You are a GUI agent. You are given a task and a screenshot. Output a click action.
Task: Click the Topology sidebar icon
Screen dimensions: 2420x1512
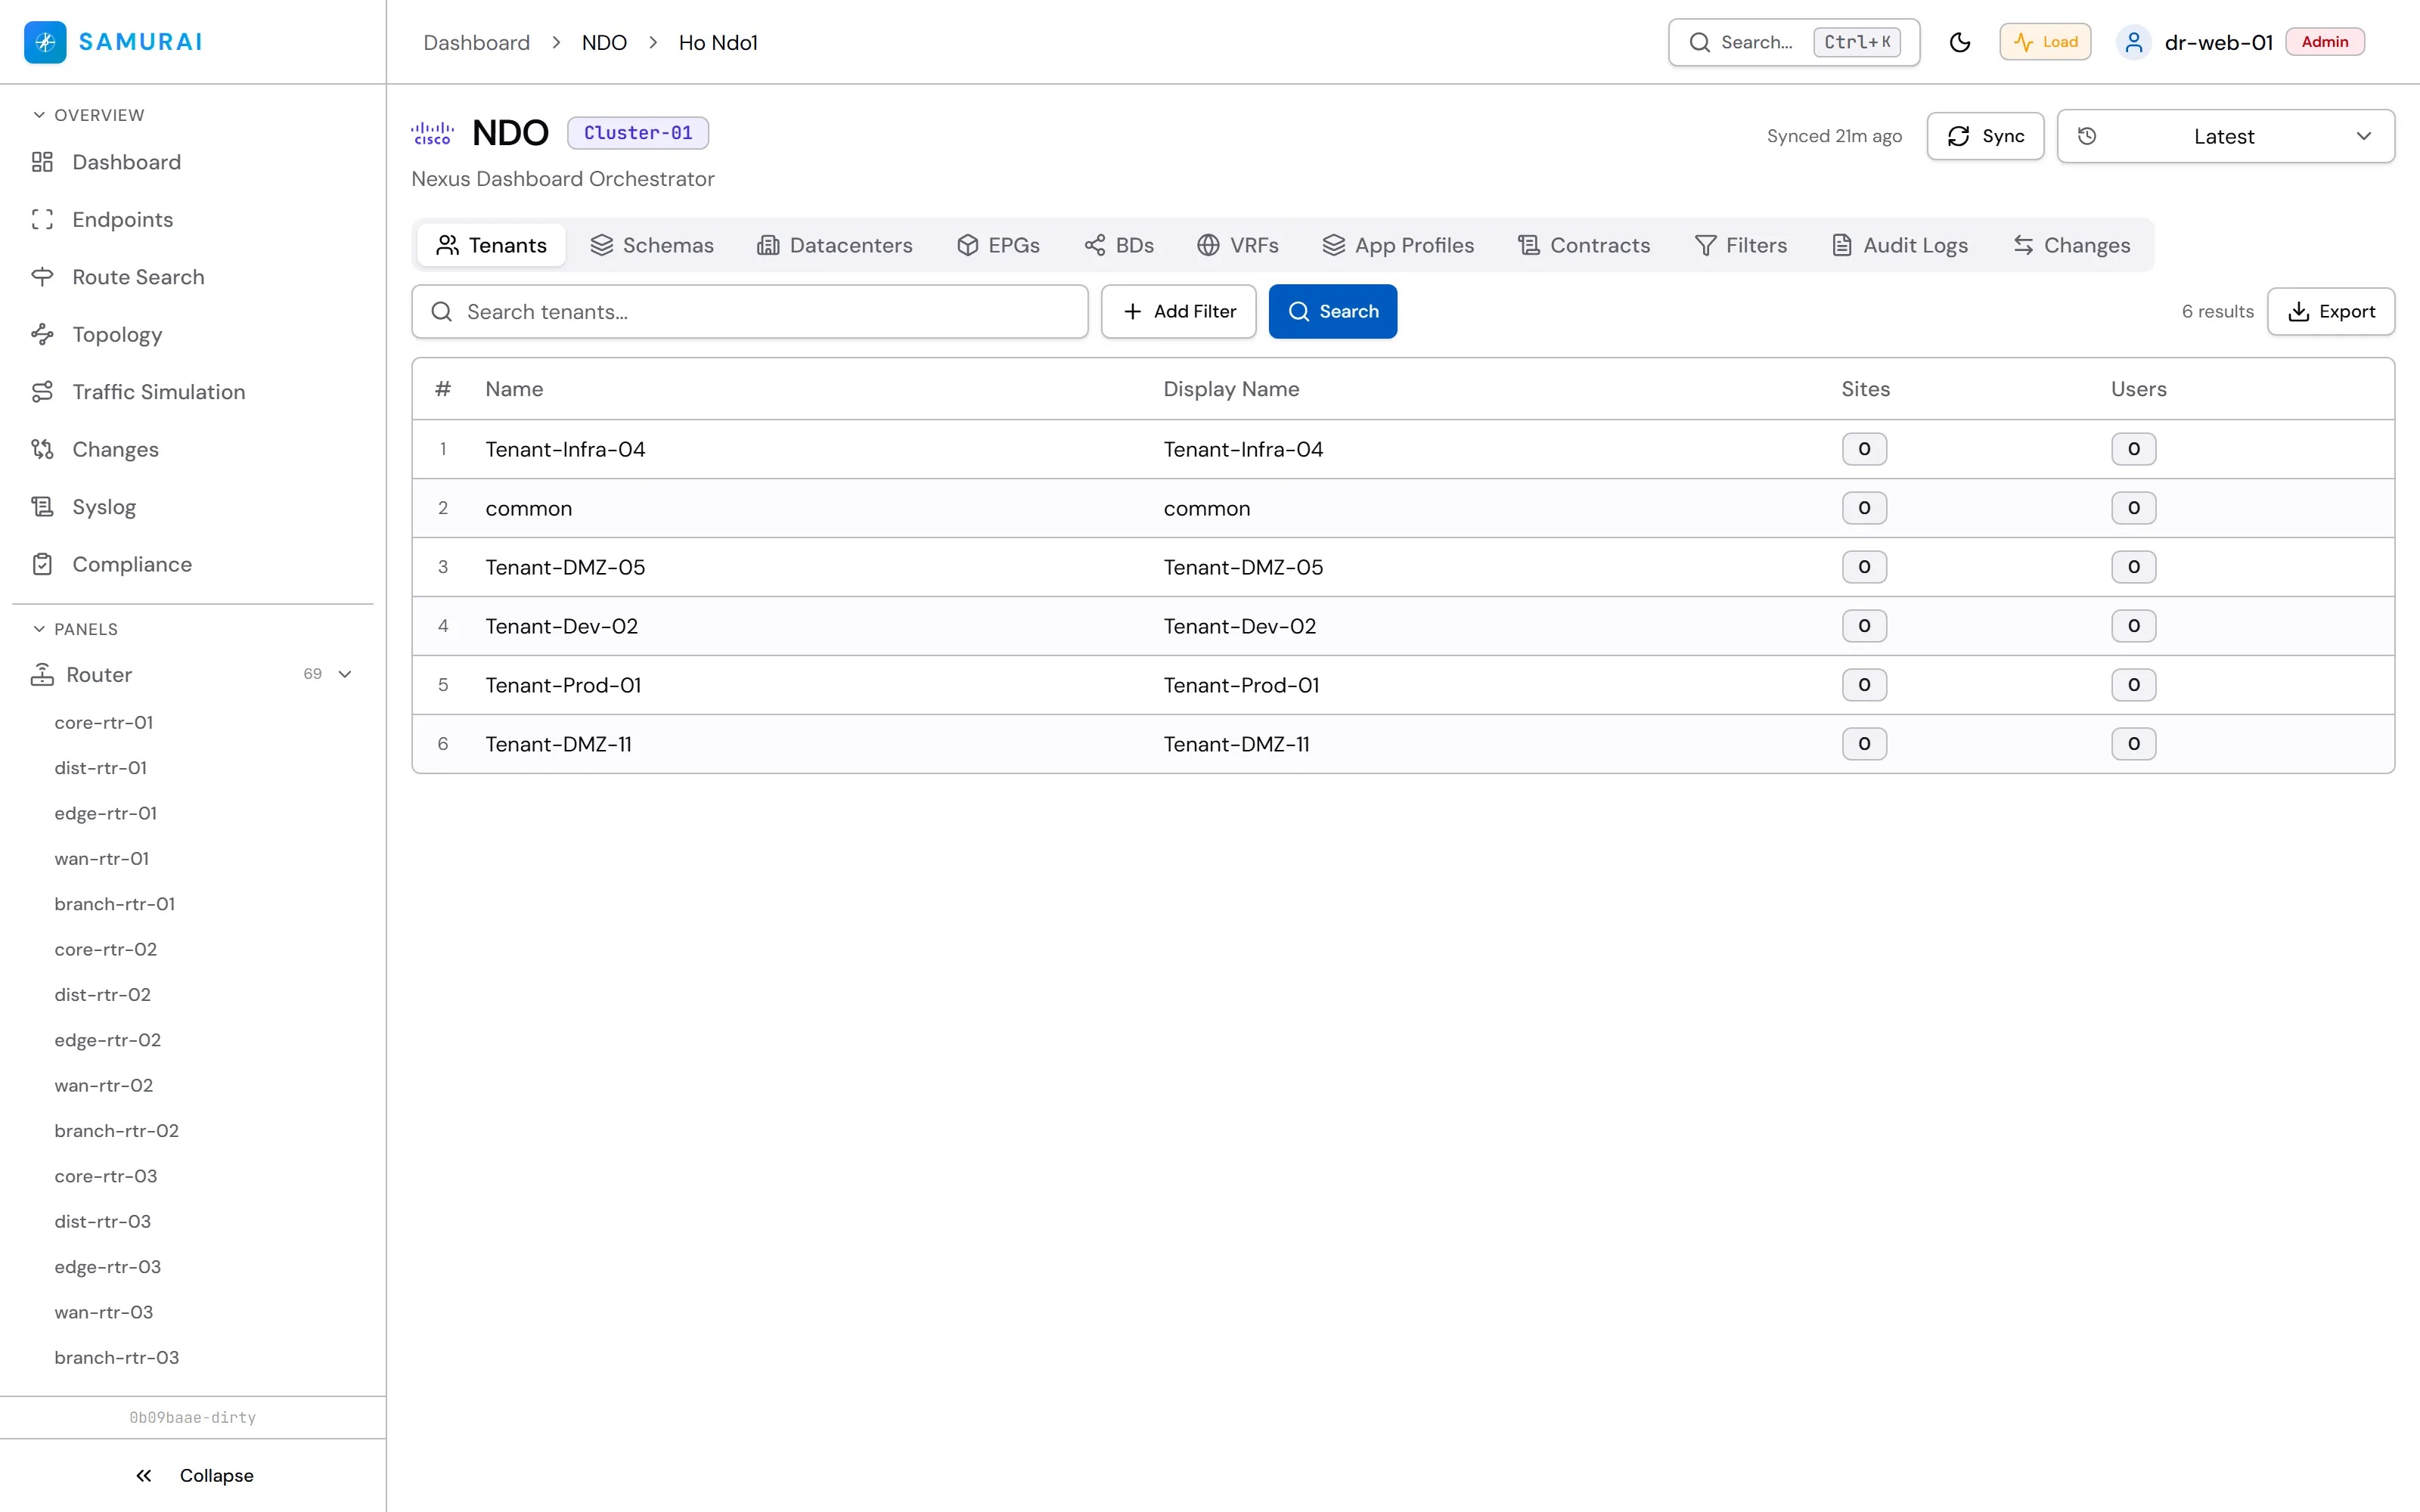pyautogui.click(x=42, y=335)
